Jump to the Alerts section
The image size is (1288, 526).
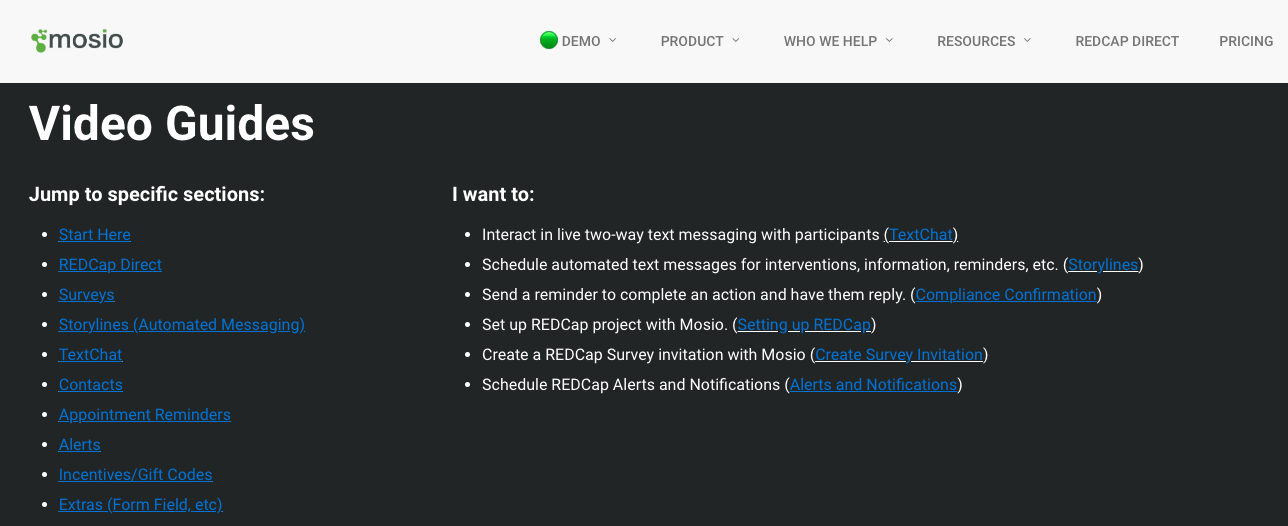tap(79, 444)
